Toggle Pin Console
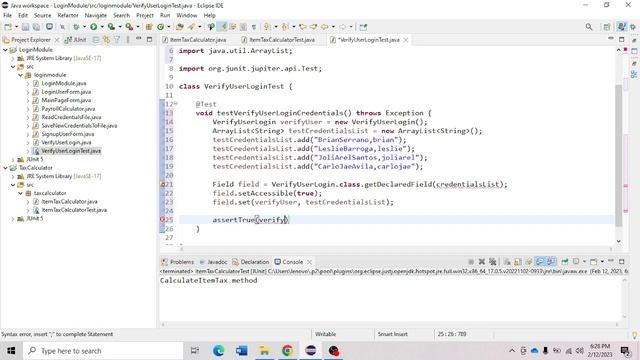The image size is (640, 360). tap(565, 262)
